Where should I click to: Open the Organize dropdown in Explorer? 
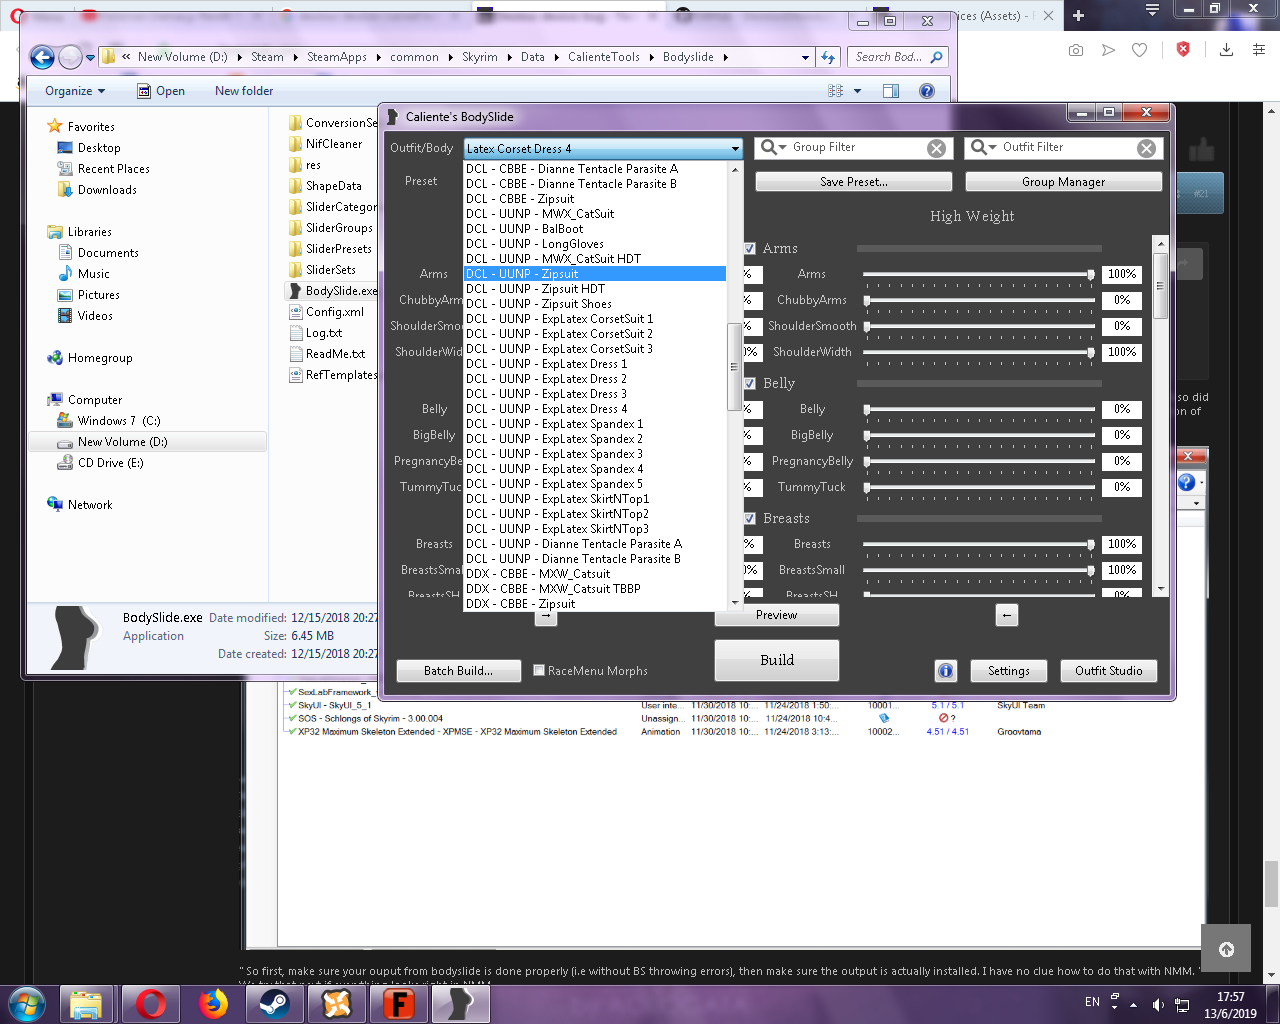75,91
